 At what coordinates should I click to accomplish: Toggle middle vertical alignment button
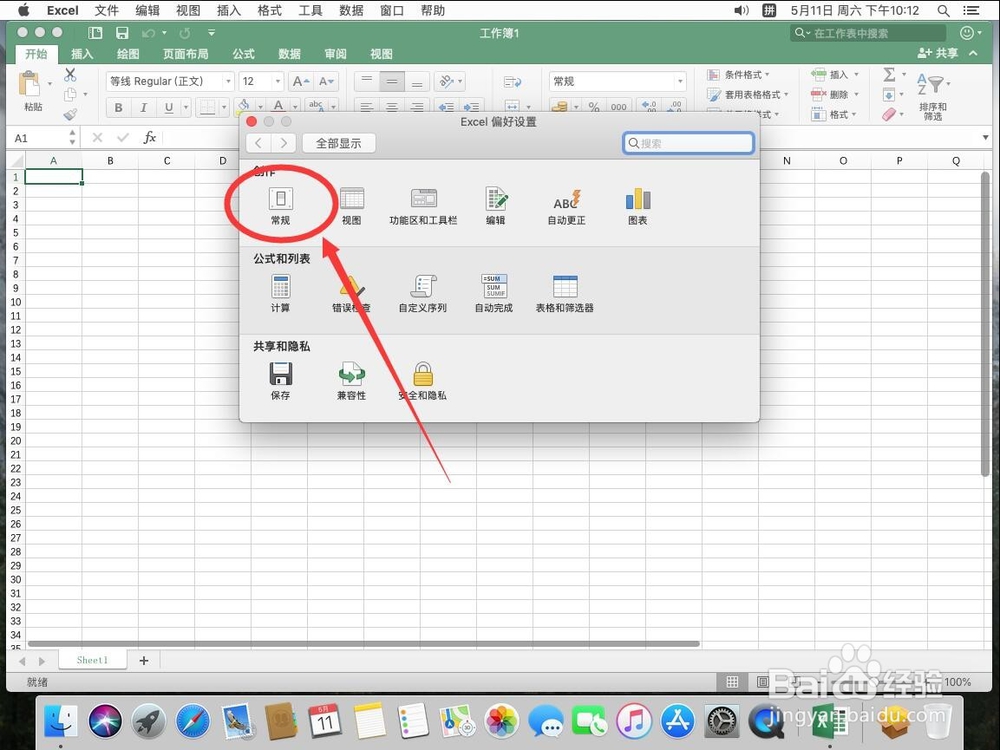(392, 82)
